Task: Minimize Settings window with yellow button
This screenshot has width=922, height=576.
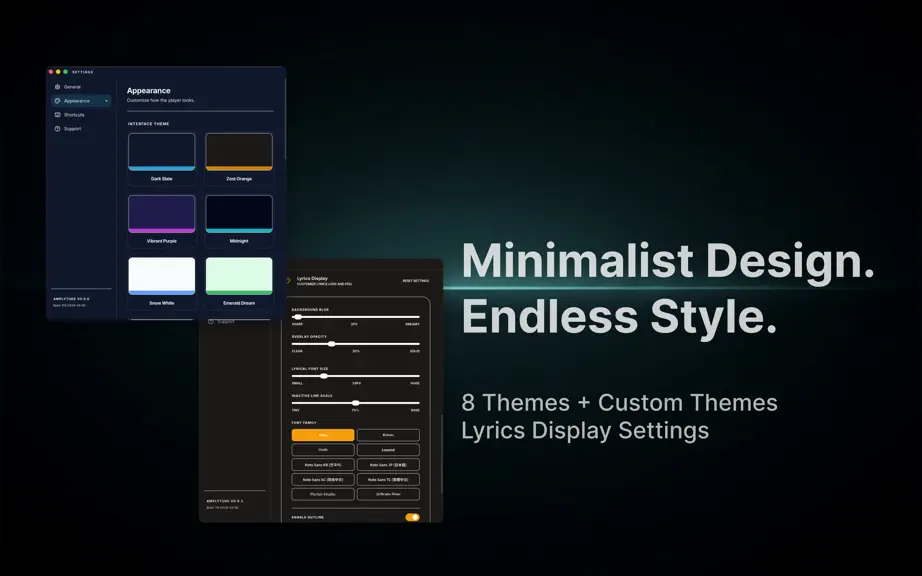Action: point(58,72)
